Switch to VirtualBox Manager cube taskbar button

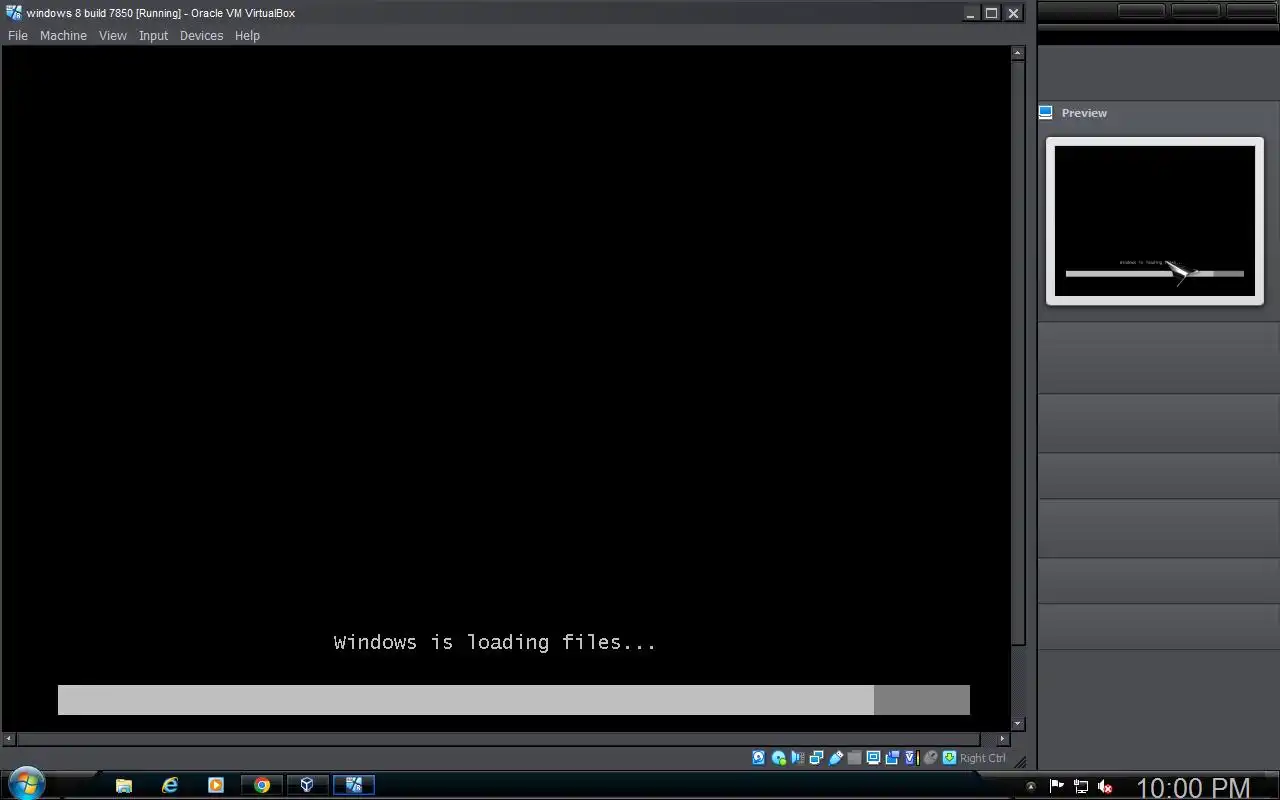coord(307,785)
